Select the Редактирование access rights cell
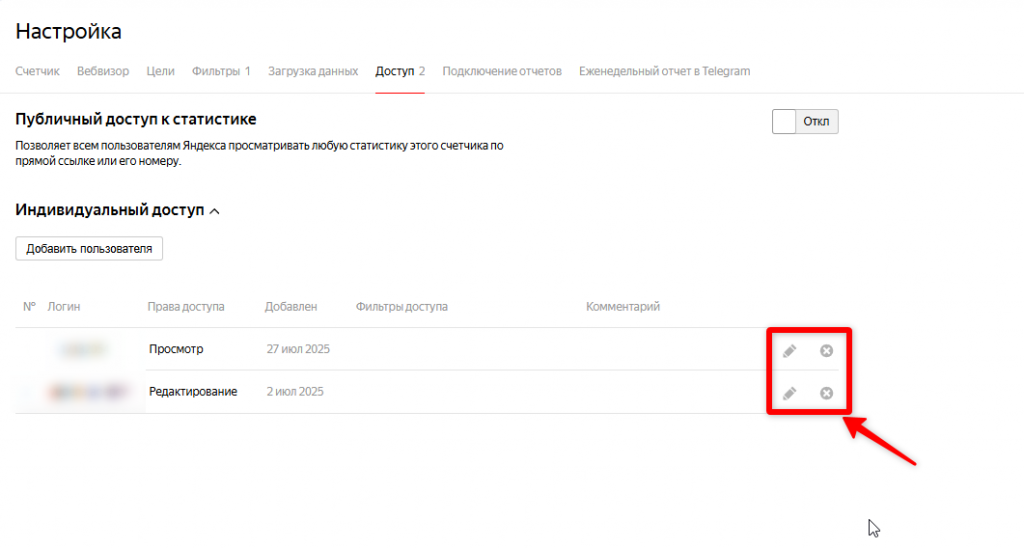The height and width of the screenshot is (549, 1024). (x=193, y=392)
